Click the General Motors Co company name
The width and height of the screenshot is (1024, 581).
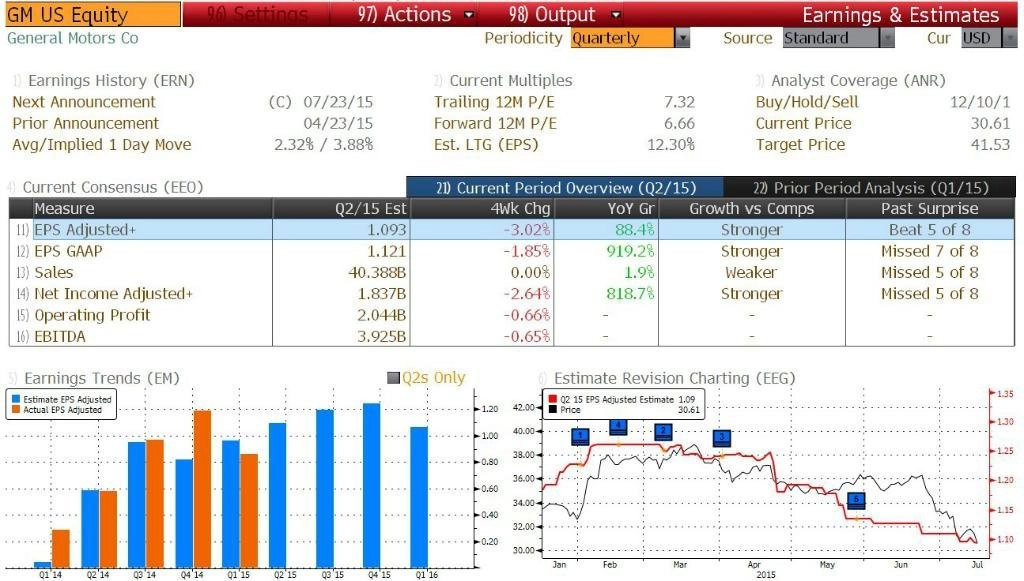[72, 39]
